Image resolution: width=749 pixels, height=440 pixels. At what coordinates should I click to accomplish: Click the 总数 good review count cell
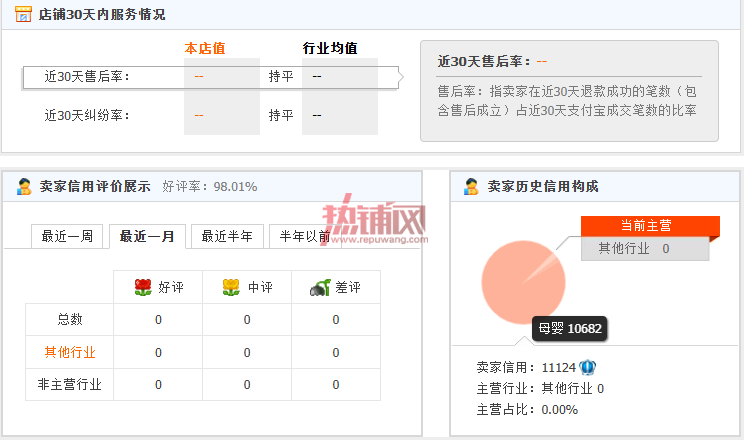point(158,320)
